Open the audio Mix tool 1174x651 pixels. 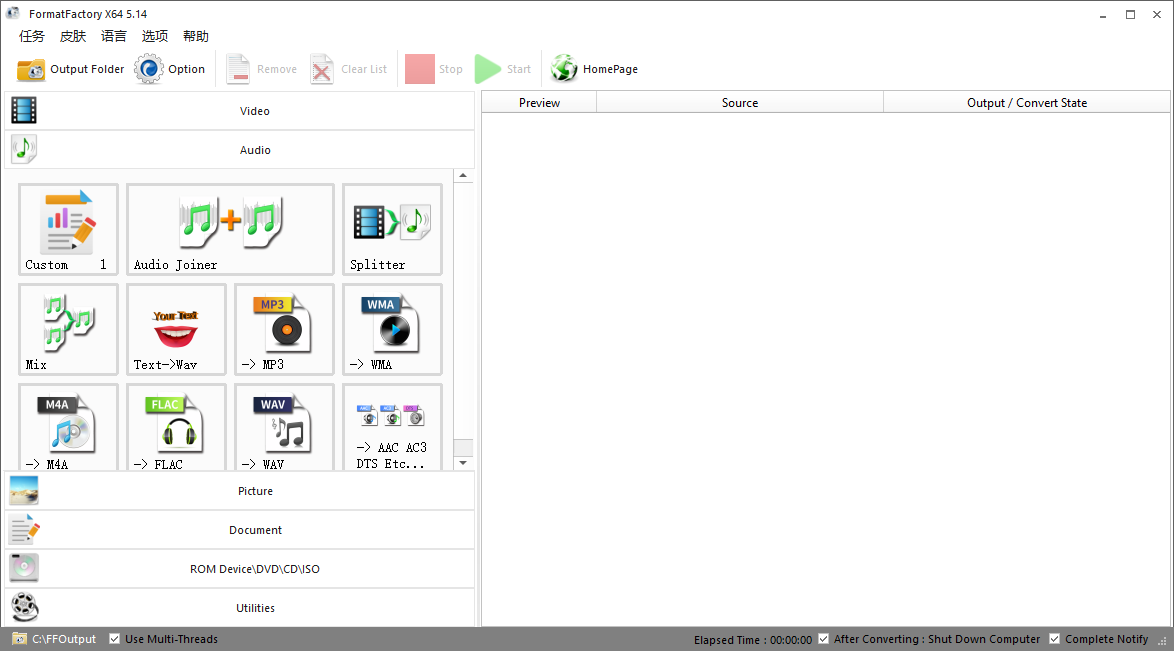[x=68, y=329]
